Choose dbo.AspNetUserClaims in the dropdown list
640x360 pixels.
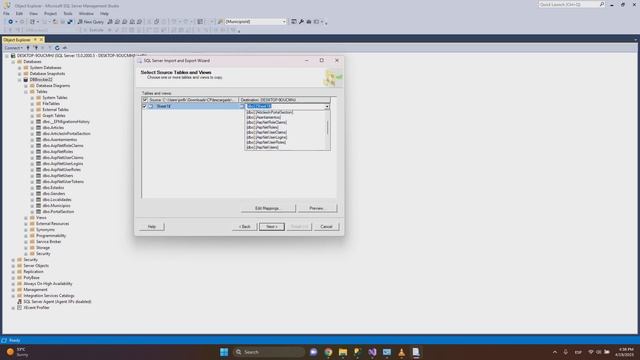pos(267,132)
